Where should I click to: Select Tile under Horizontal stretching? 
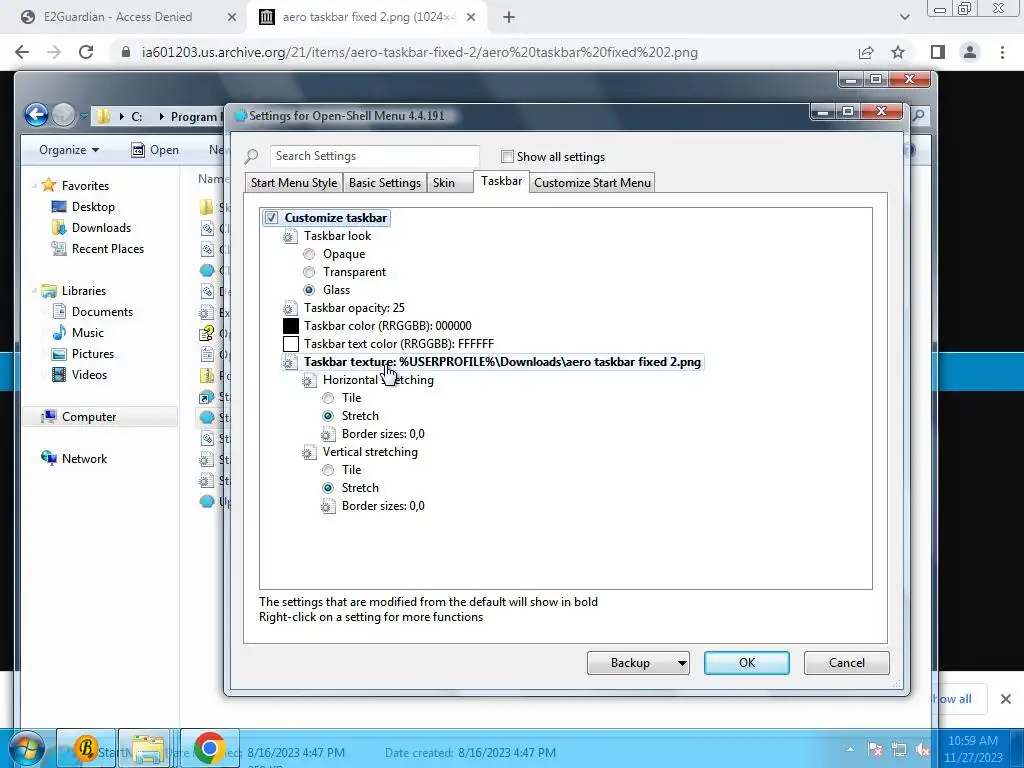tap(328, 398)
